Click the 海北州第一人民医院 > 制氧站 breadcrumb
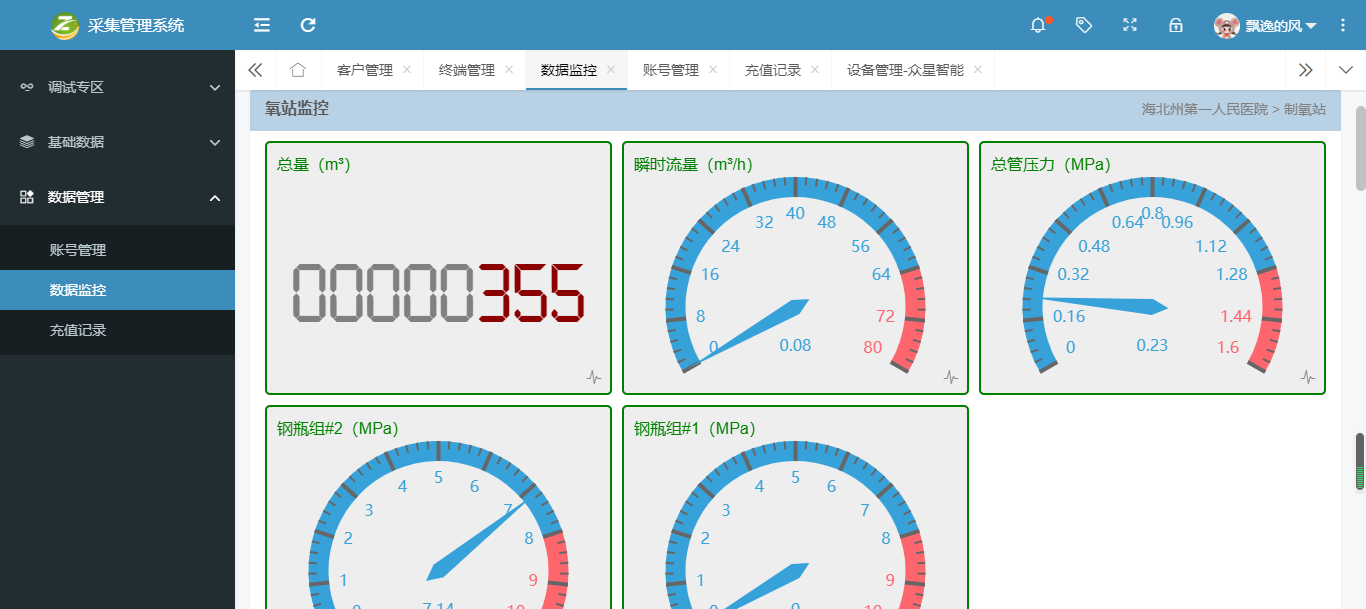This screenshot has width=1366, height=609. [1234, 109]
